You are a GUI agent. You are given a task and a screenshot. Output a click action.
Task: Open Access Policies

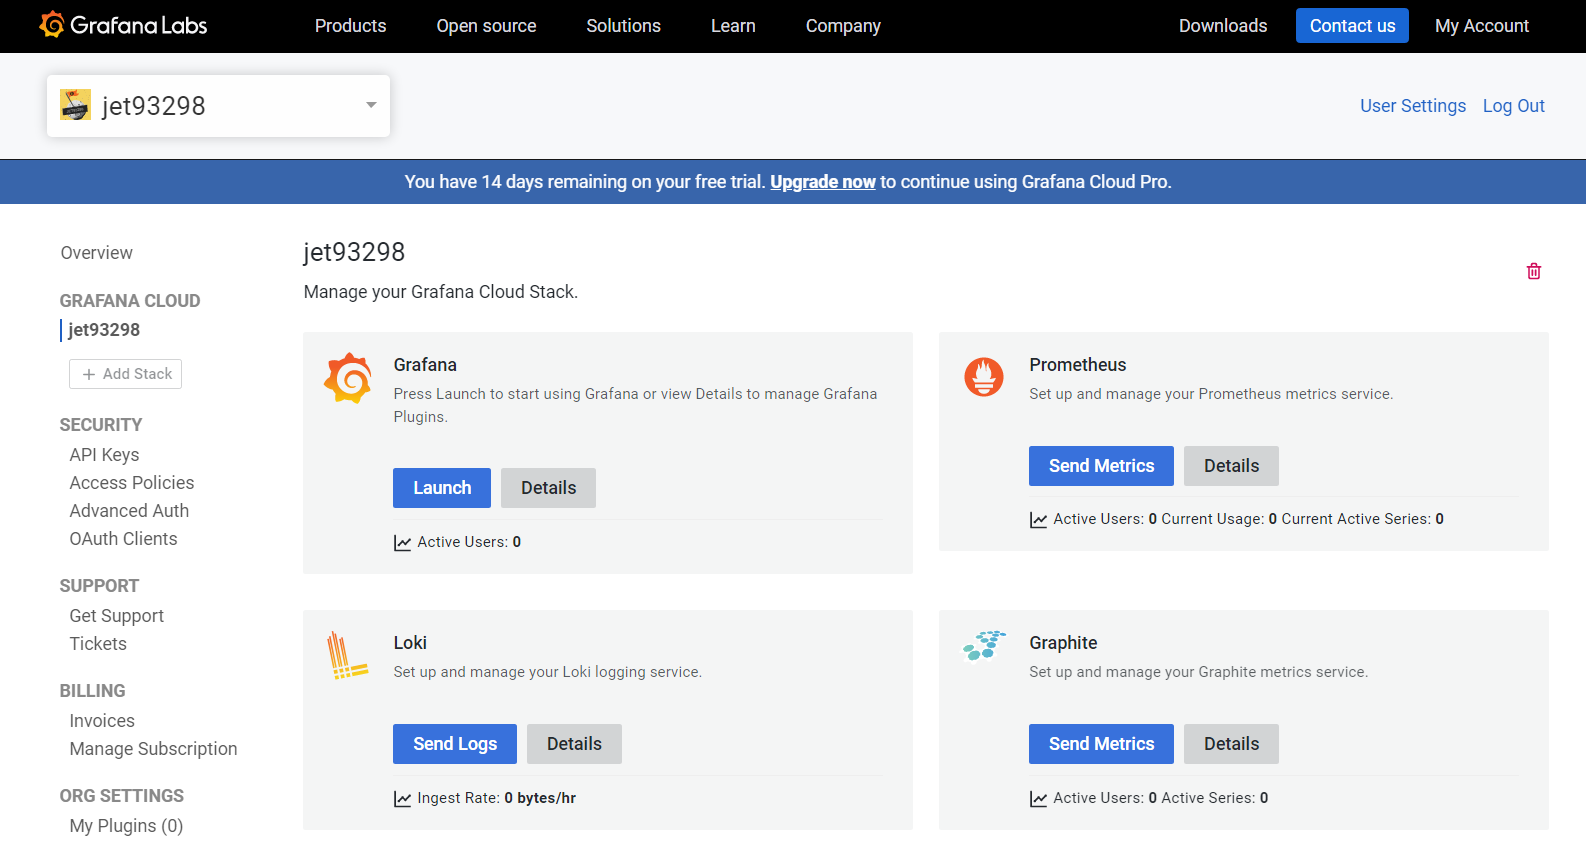(132, 483)
